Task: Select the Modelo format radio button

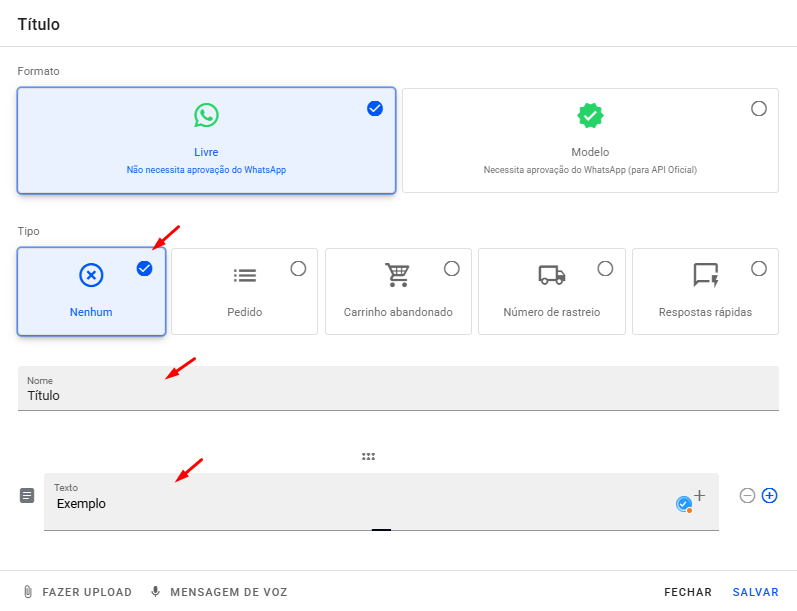Action: click(759, 108)
